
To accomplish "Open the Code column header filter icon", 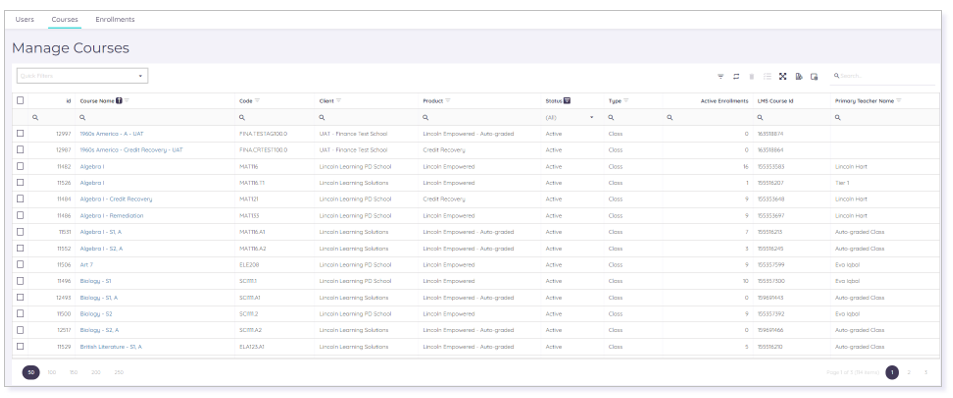I will pyautogui.click(x=257, y=101).
